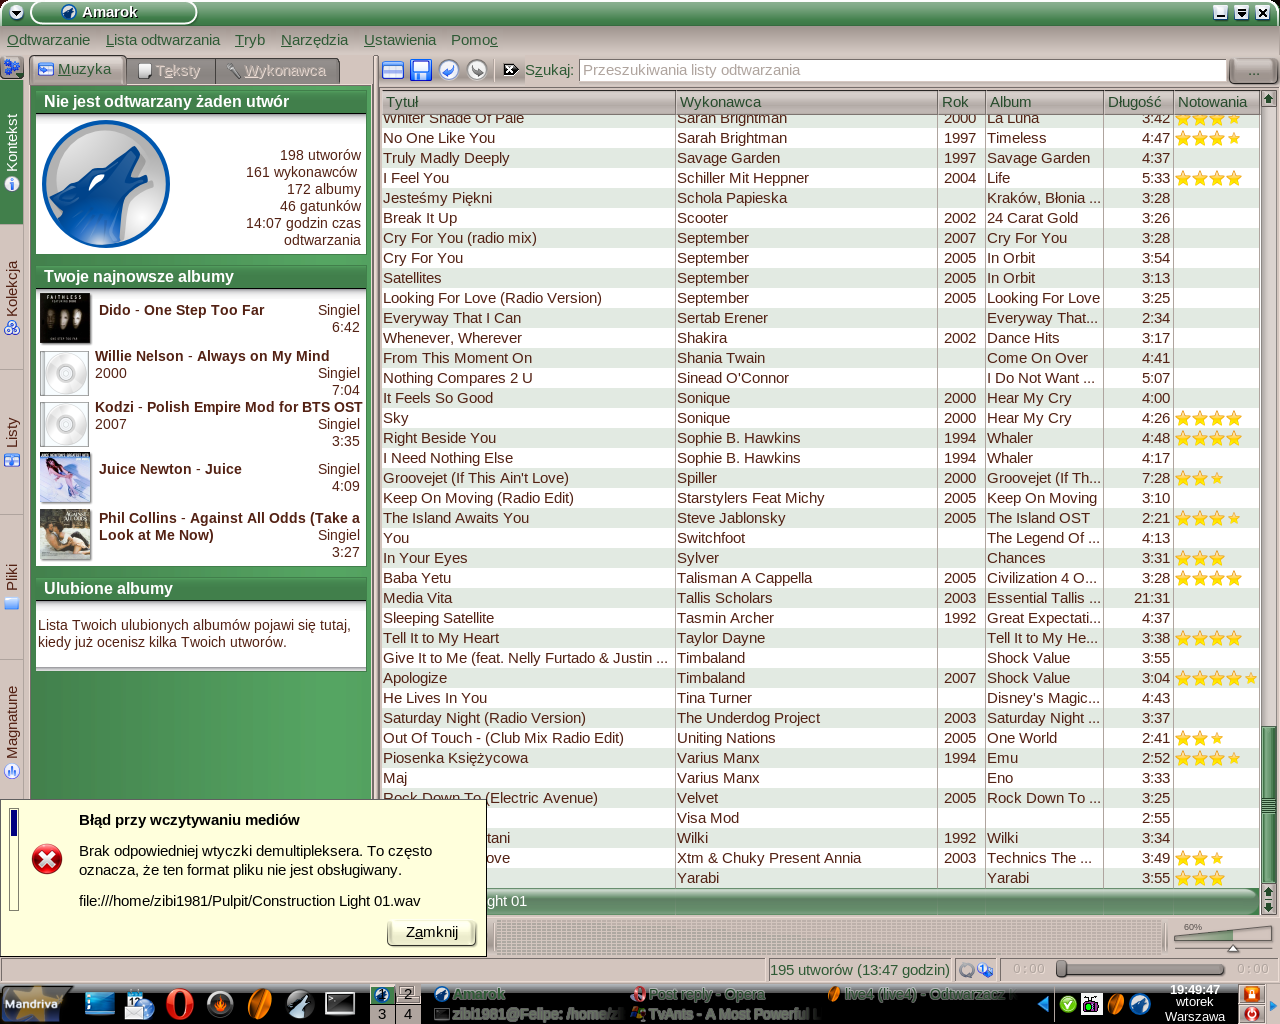Click the star rating for Apologize
The image size is (1280, 1024).
[1216, 678]
